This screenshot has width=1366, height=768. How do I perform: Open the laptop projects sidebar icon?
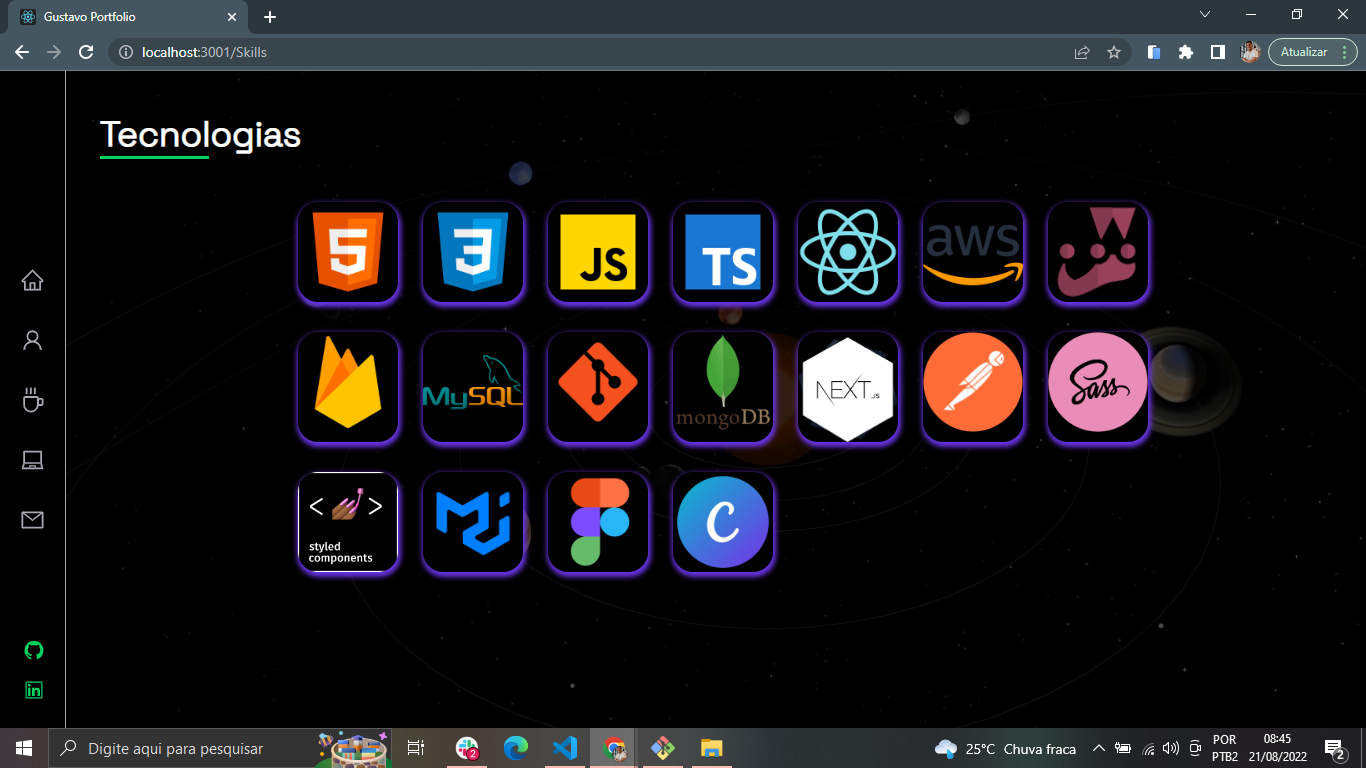pos(33,460)
